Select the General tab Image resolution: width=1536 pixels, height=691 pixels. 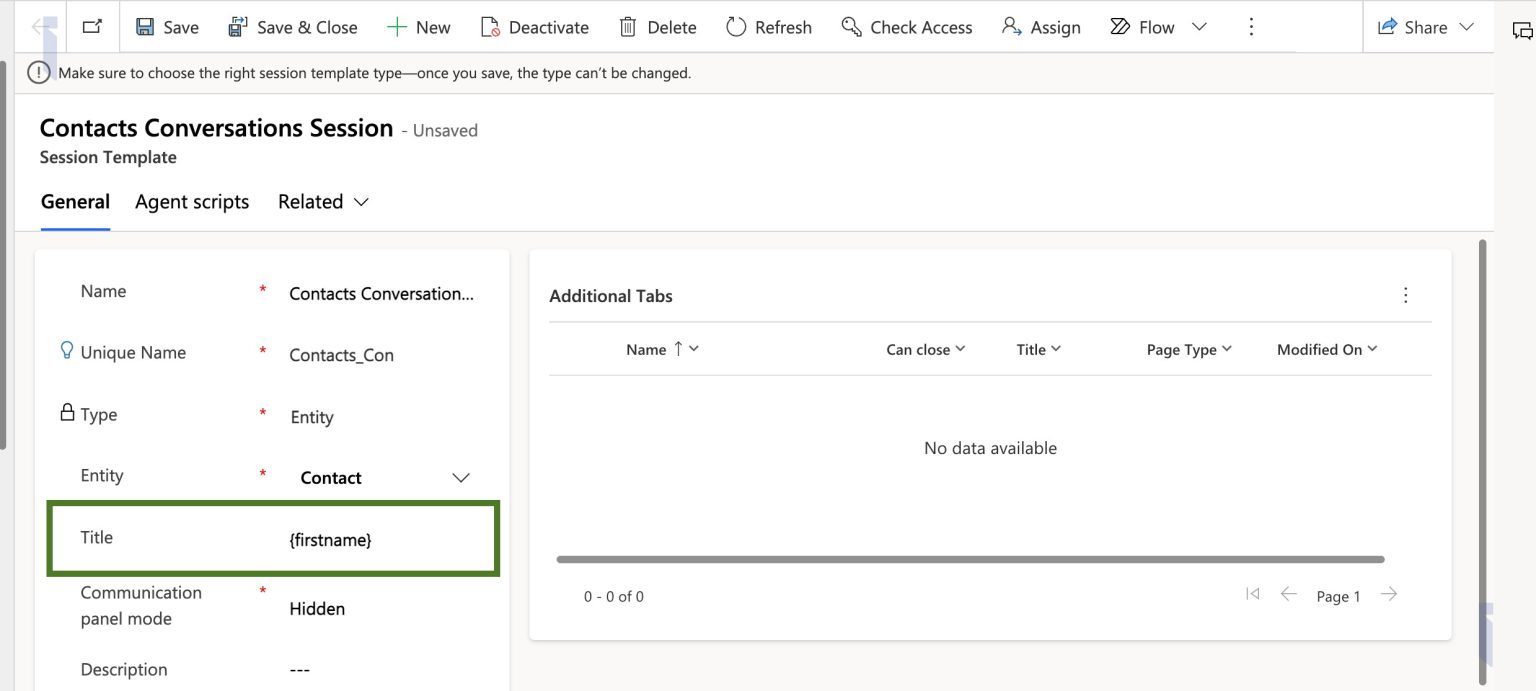tap(75, 202)
